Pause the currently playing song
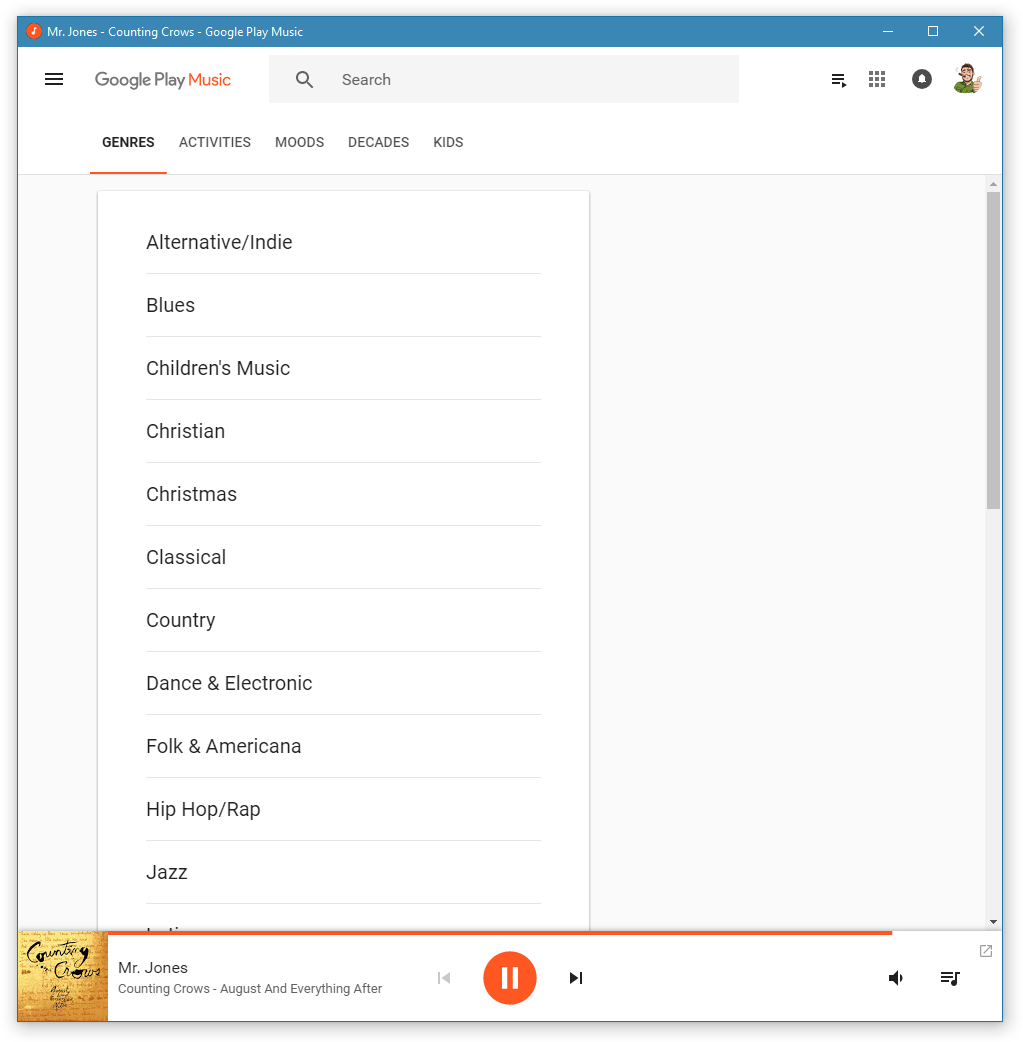 coord(510,978)
